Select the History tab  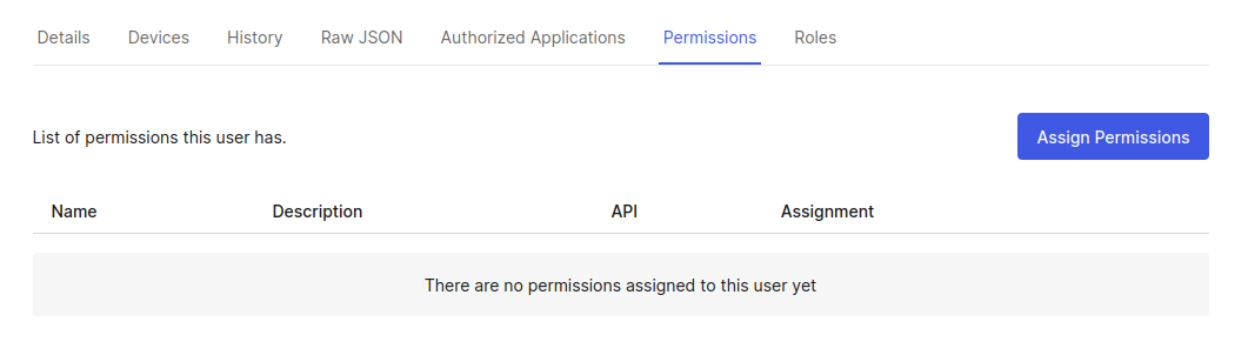(254, 38)
